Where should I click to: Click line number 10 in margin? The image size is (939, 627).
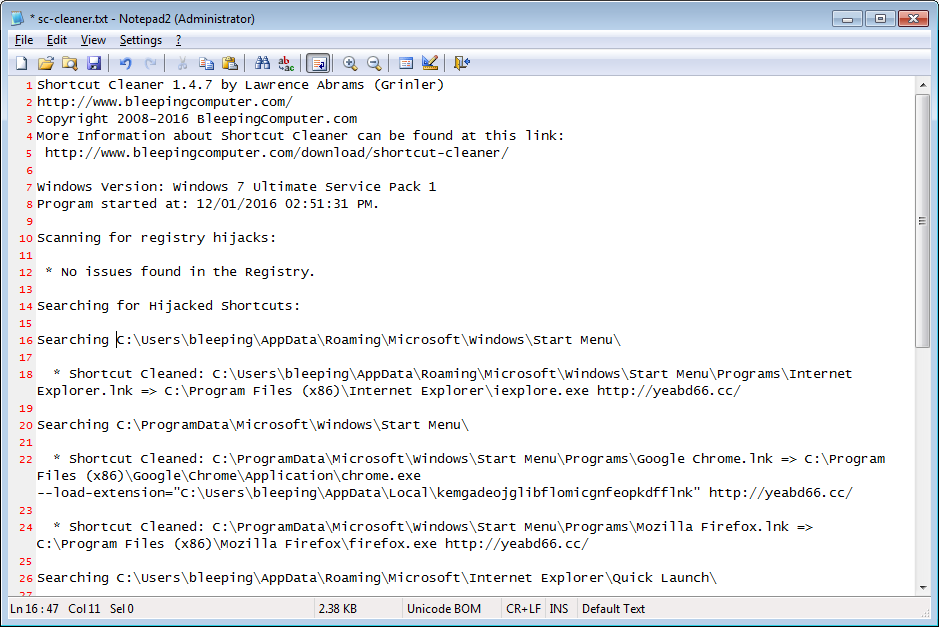point(26,238)
